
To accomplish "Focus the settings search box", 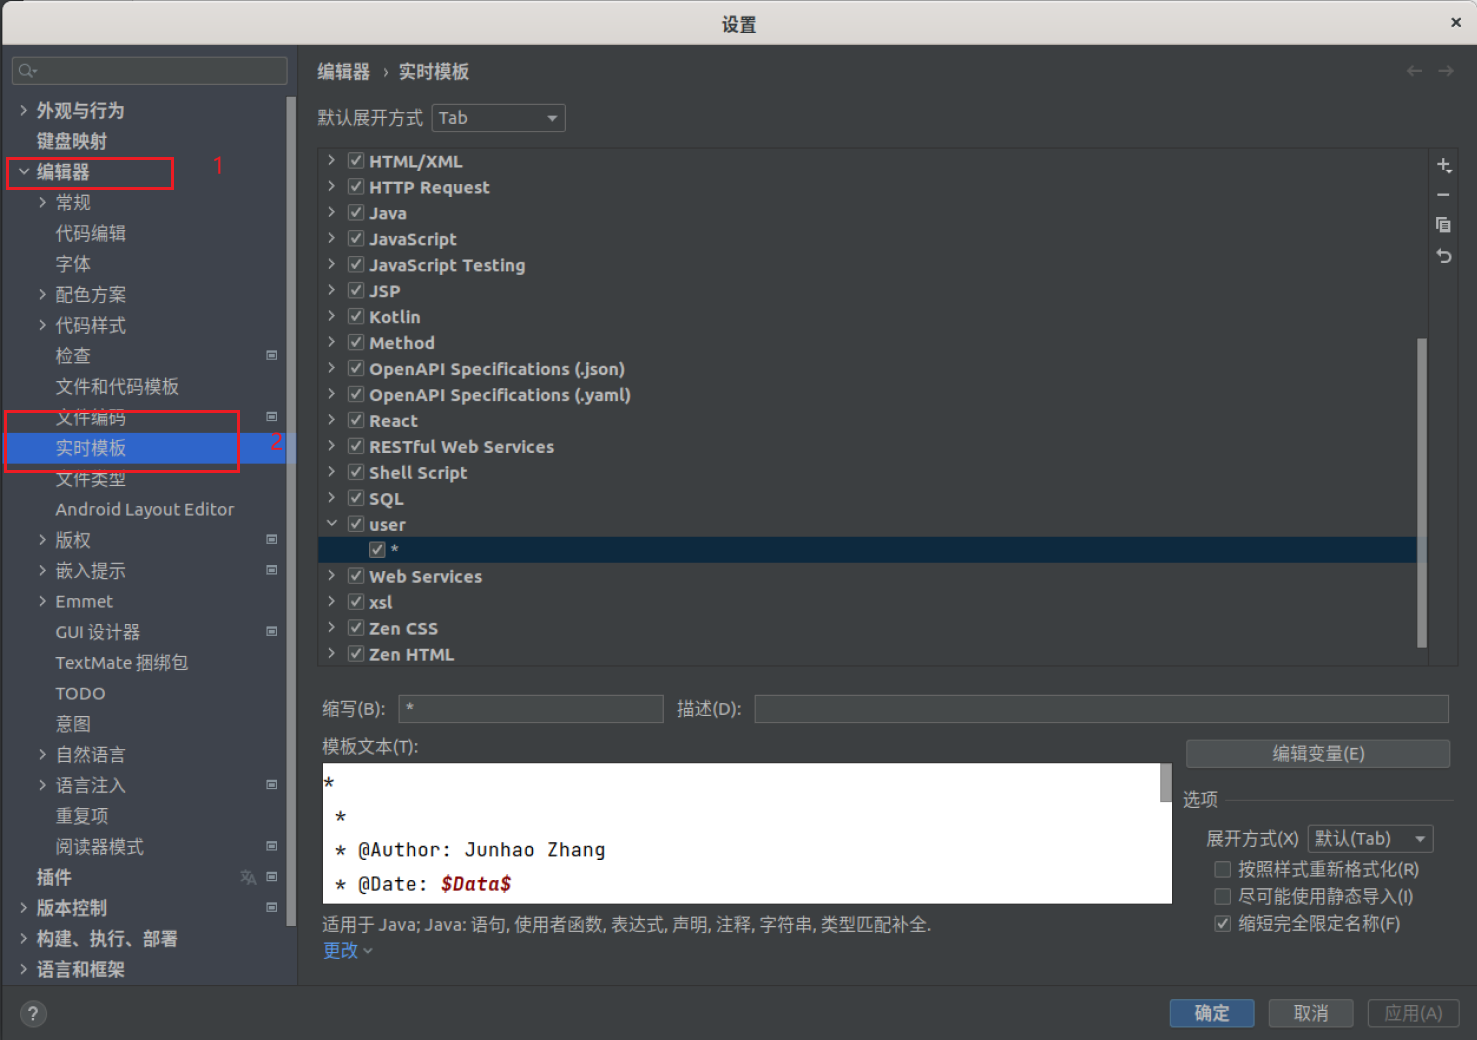I will (x=150, y=70).
